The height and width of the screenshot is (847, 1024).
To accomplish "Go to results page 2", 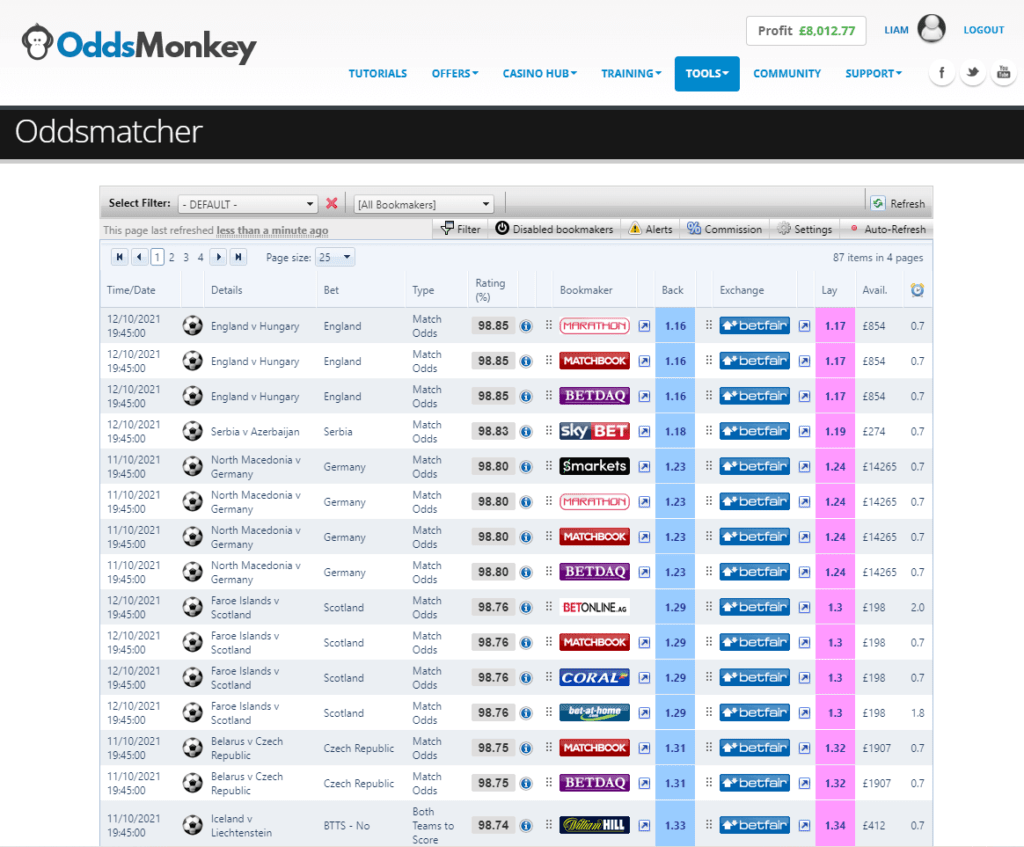I will tap(172, 257).
